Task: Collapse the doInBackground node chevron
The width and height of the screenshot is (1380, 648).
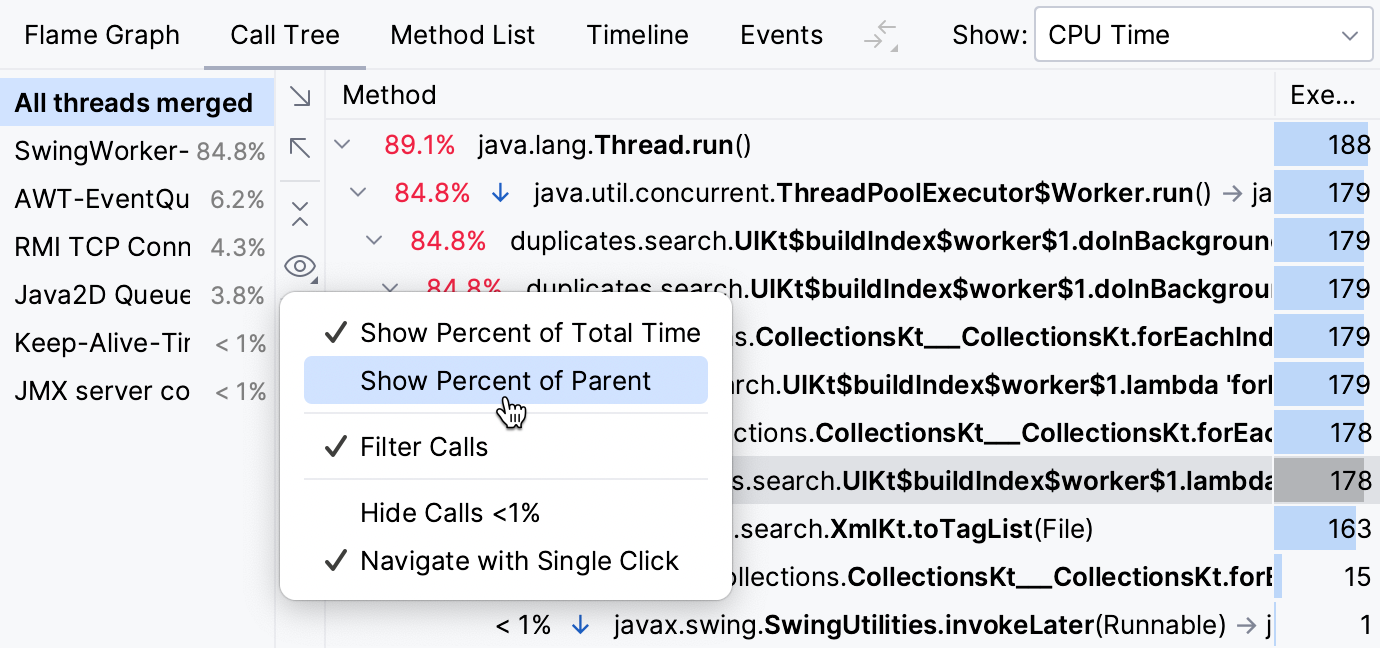Action: (x=373, y=240)
